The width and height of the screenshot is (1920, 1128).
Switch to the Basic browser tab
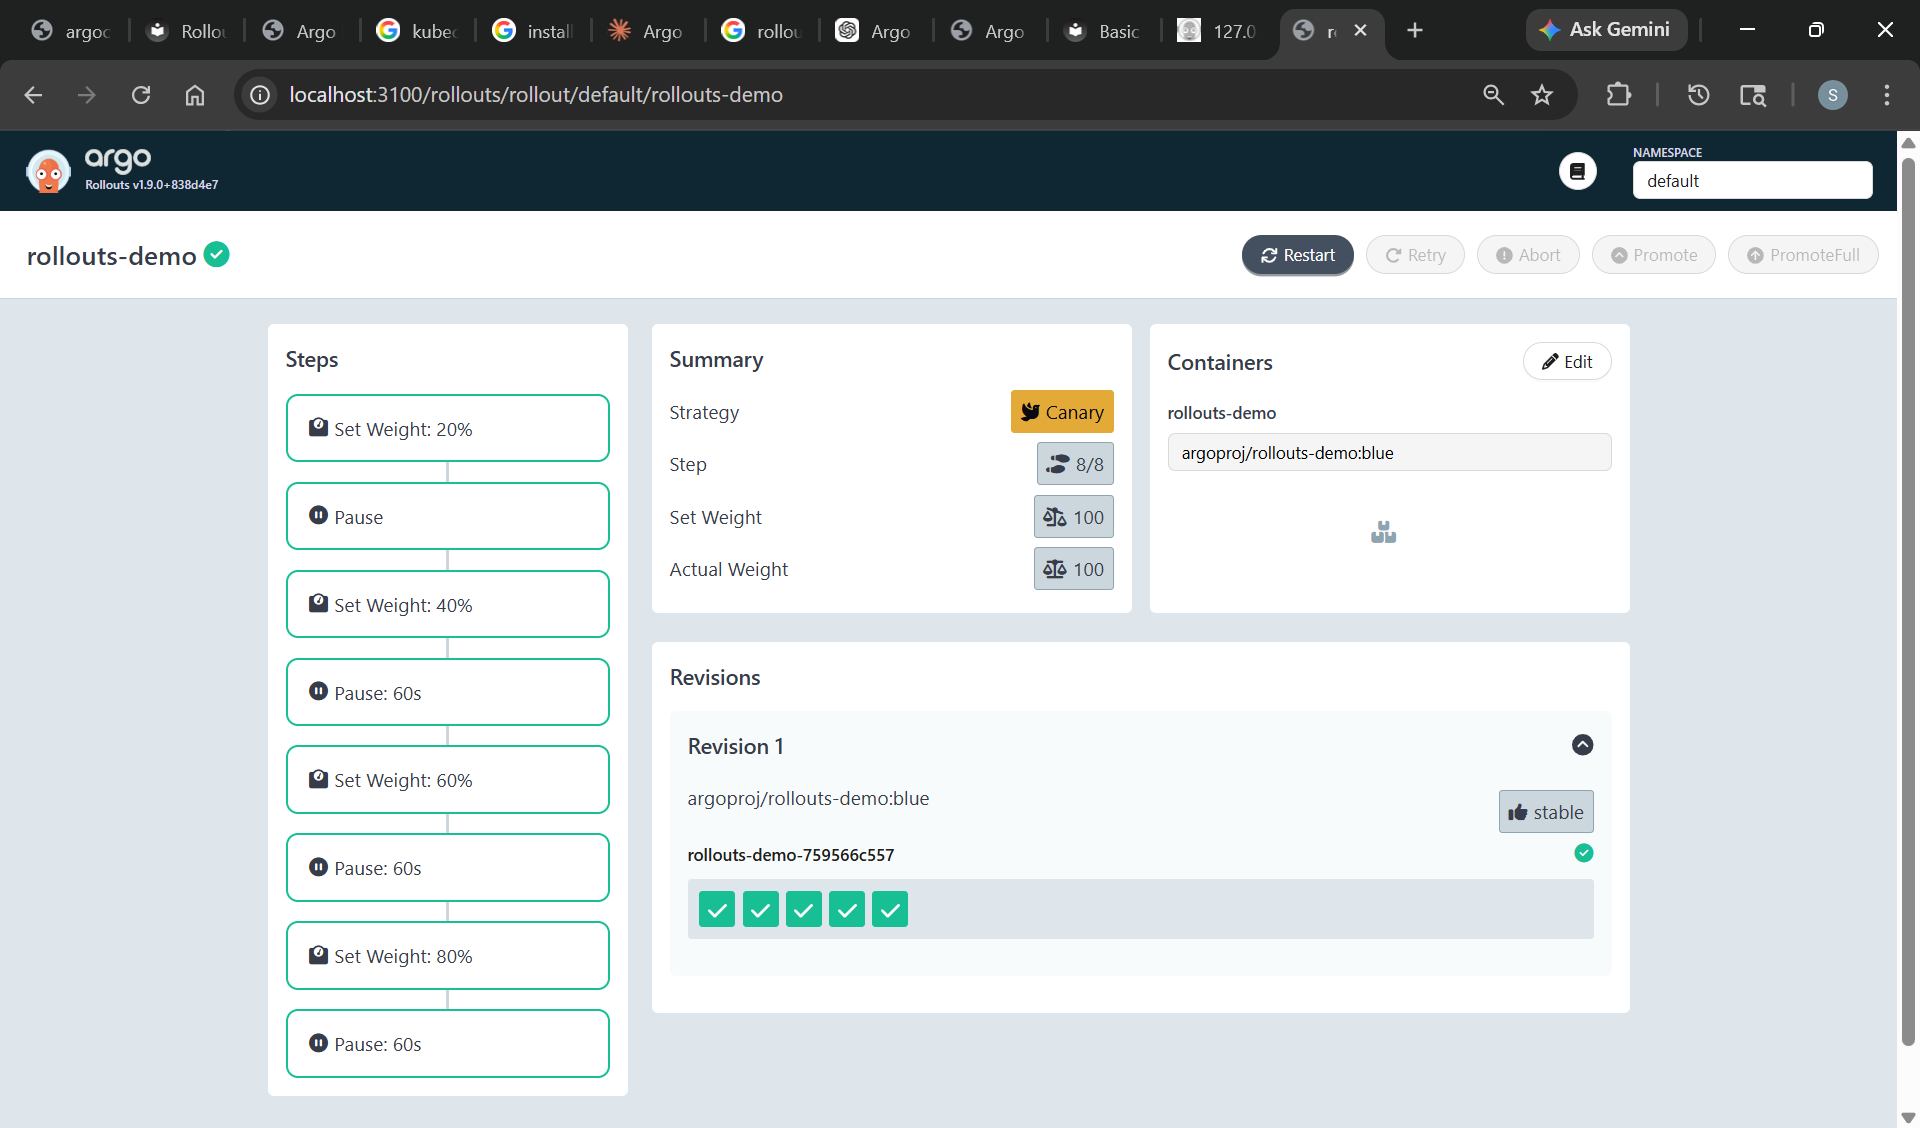[1103, 31]
